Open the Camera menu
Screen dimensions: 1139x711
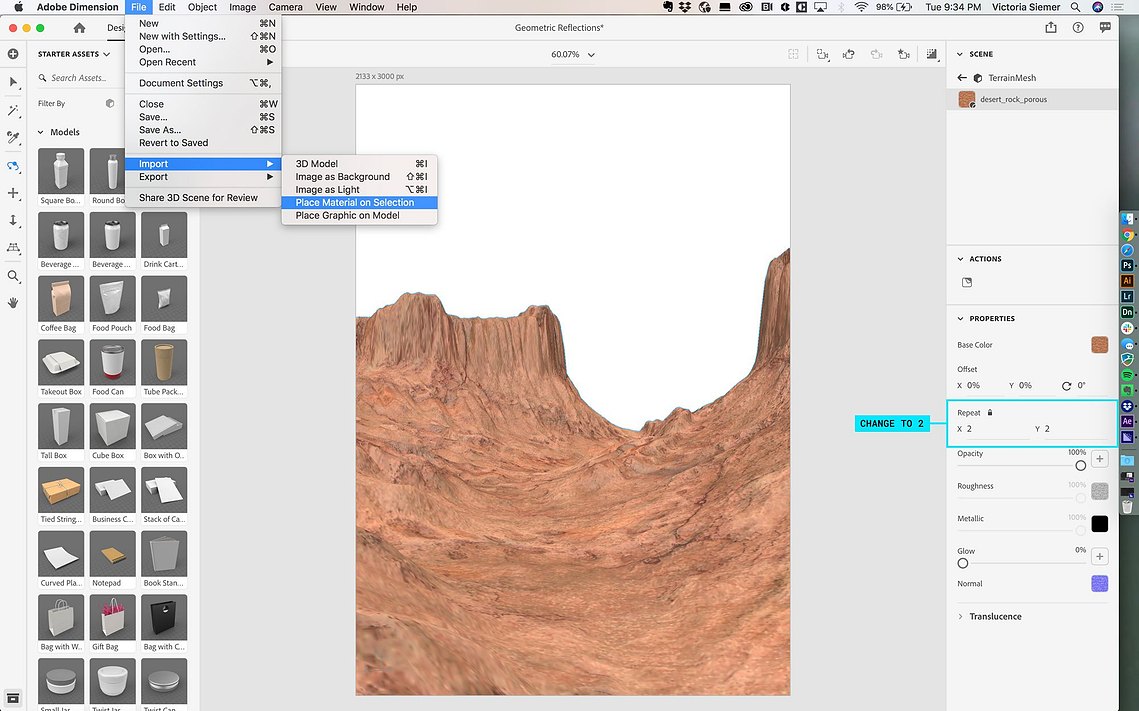(x=285, y=7)
